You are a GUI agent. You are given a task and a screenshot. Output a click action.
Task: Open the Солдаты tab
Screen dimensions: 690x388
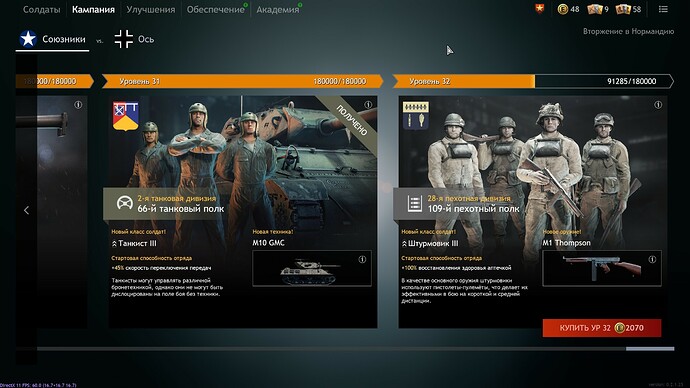(x=41, y=9)
